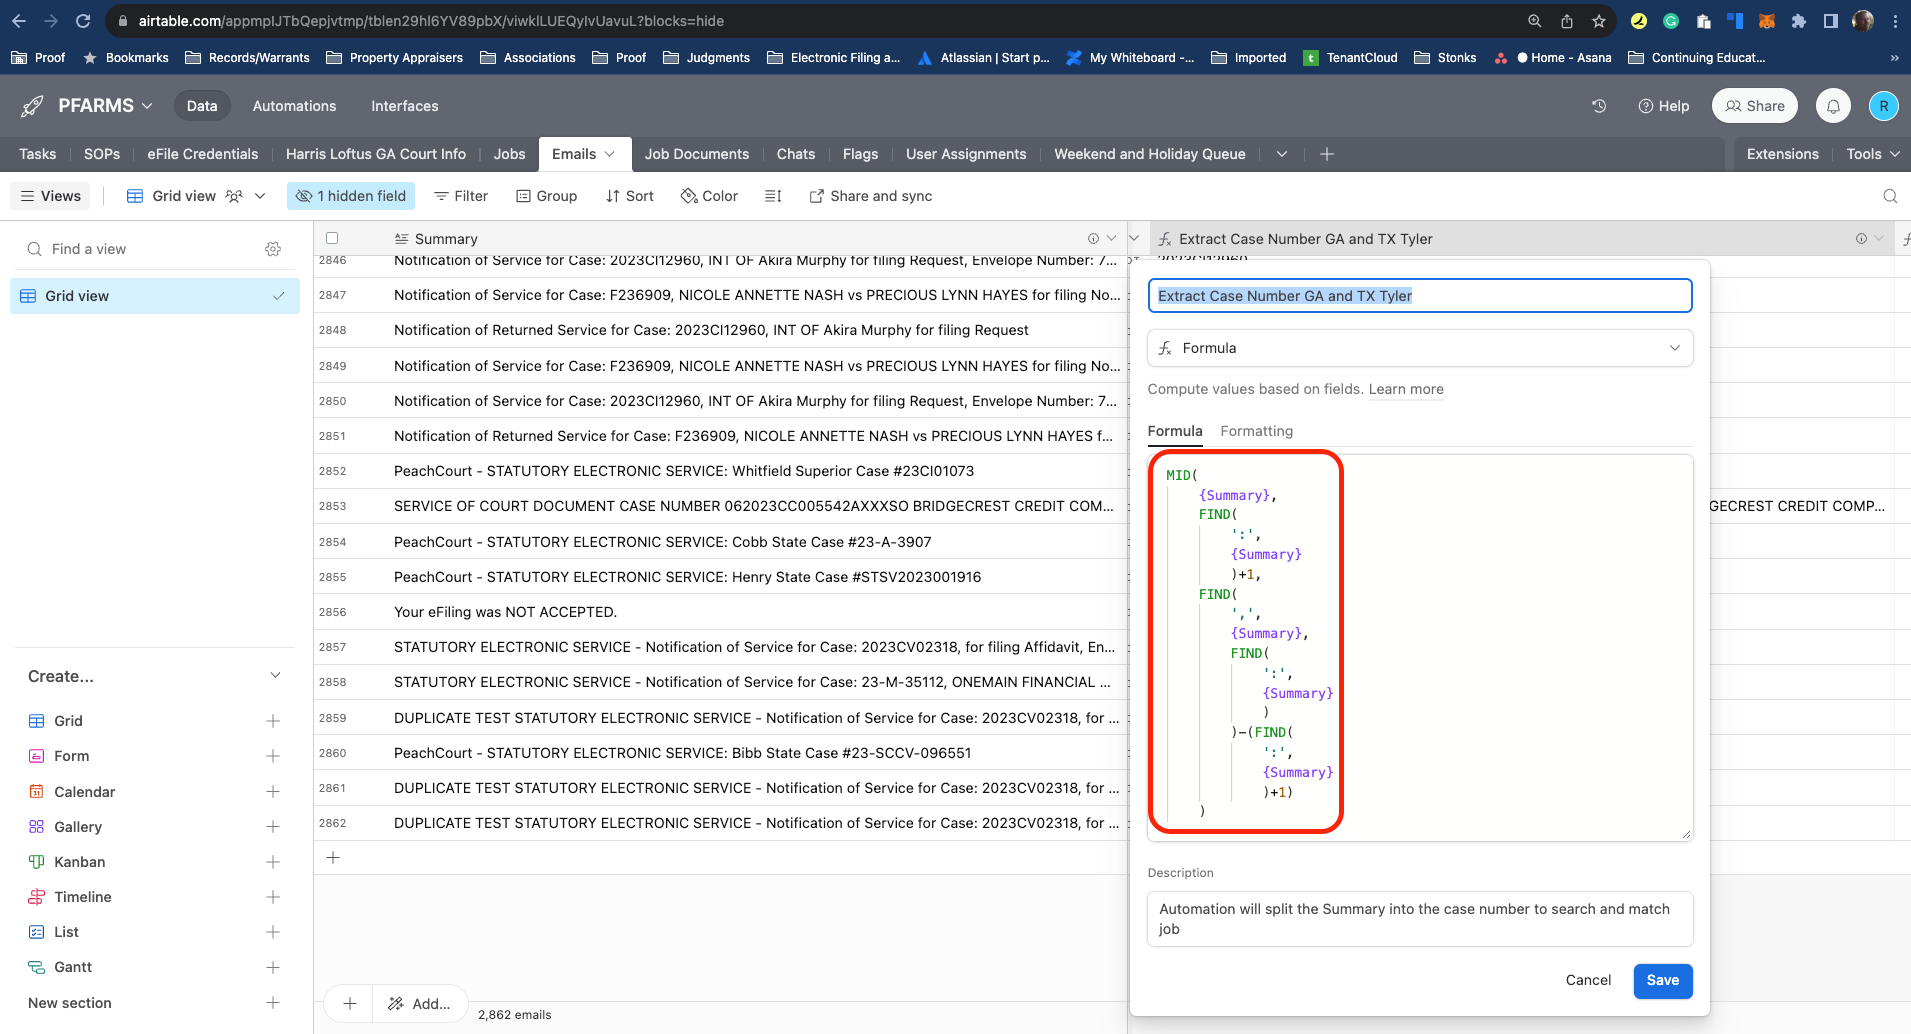Image resolution: width=1911 pixels, height=1034 pixels.
Task: Open notifications bell icon
Action: [1833, 106]
